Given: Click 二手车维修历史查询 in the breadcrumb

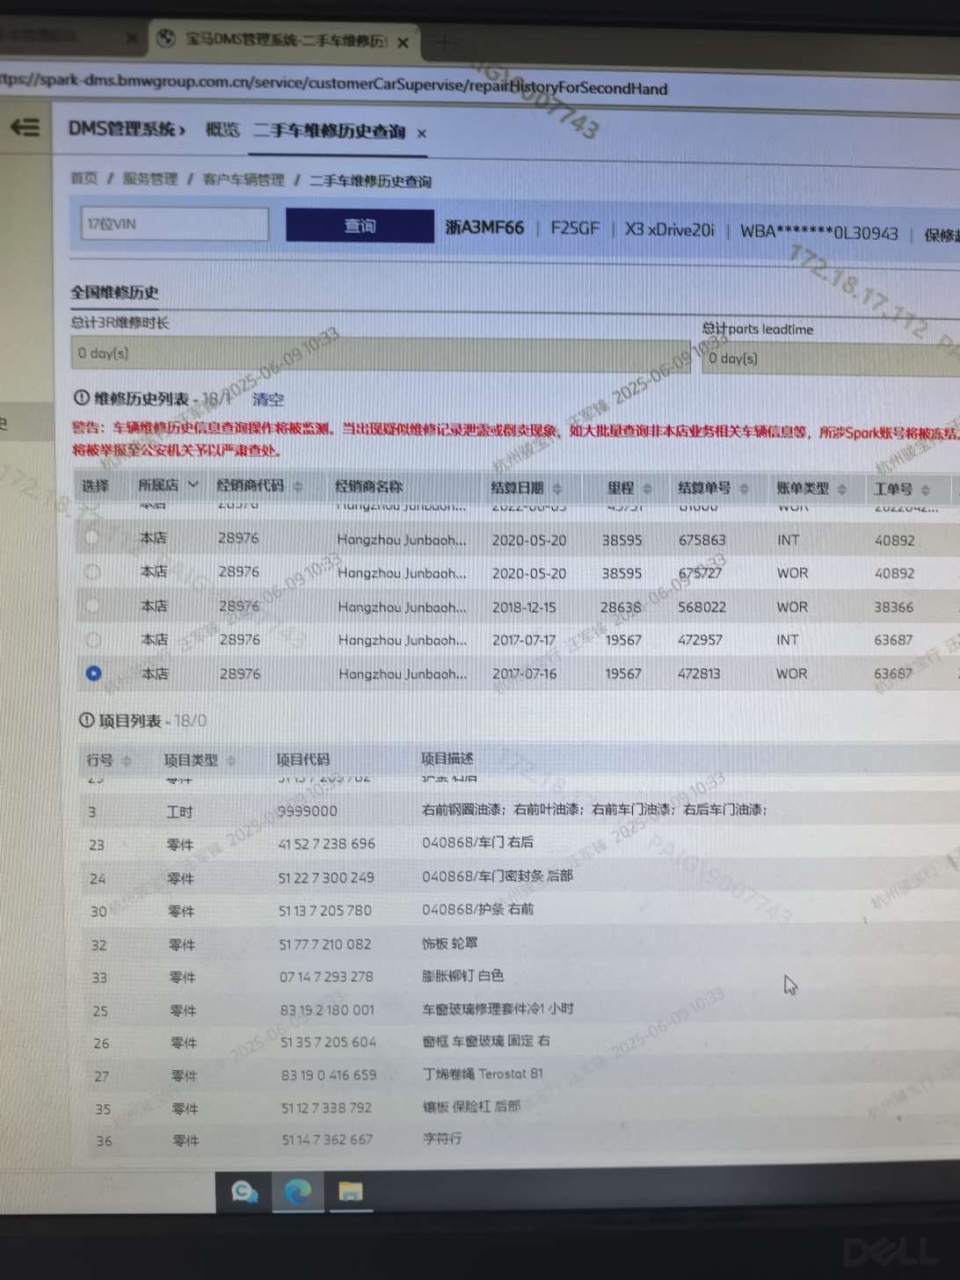Looking at the screenshot, I should [370, 181].
